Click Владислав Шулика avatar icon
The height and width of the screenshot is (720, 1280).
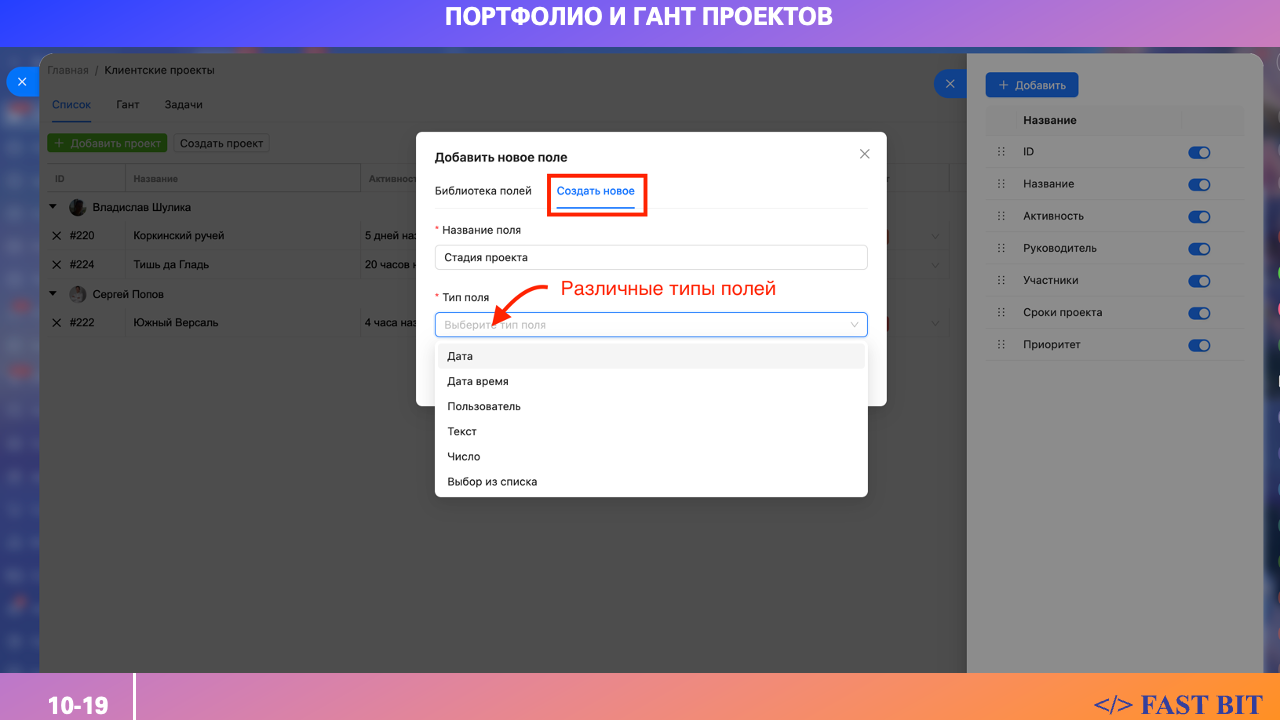pyautogui.click(x=78, y=207)
